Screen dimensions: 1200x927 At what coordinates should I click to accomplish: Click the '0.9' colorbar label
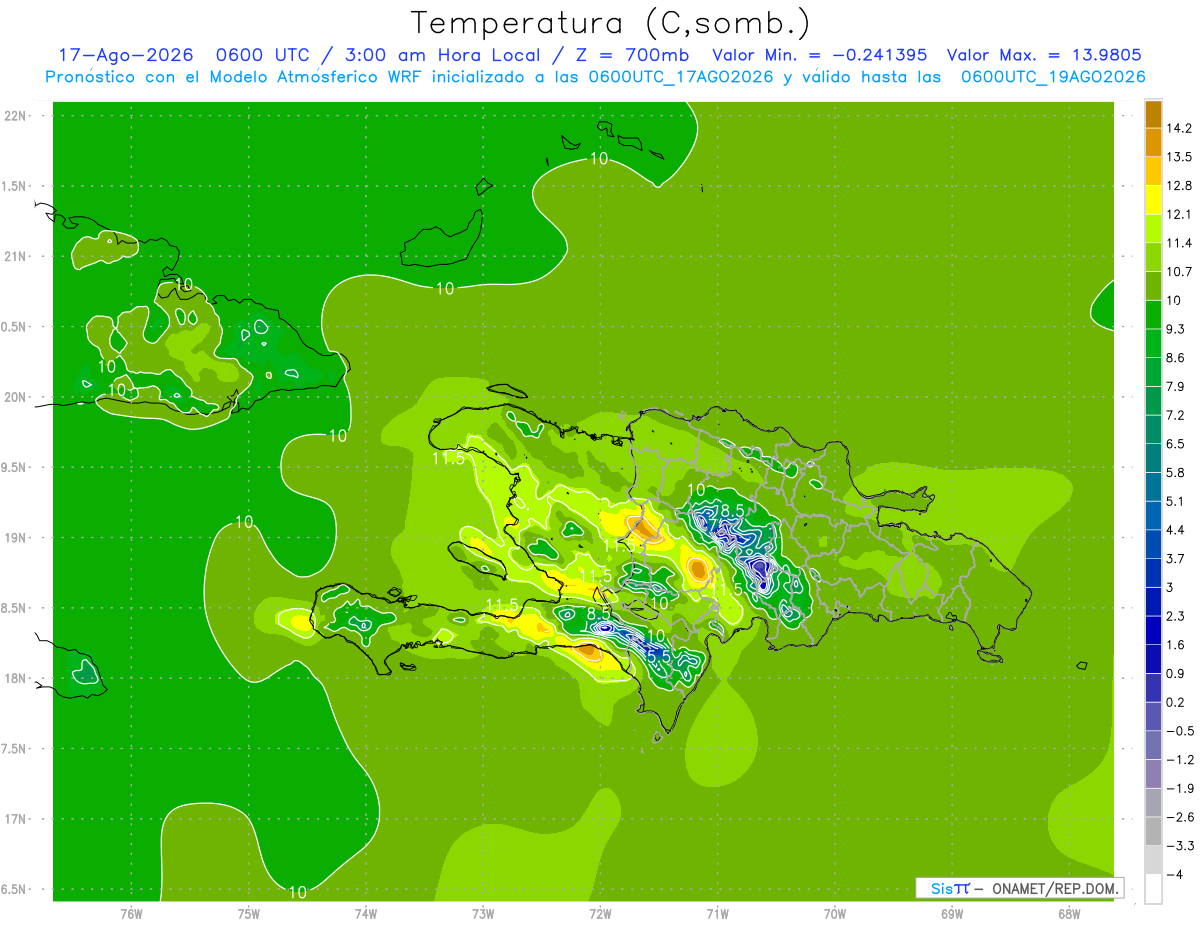click(x=1176, y=673)
